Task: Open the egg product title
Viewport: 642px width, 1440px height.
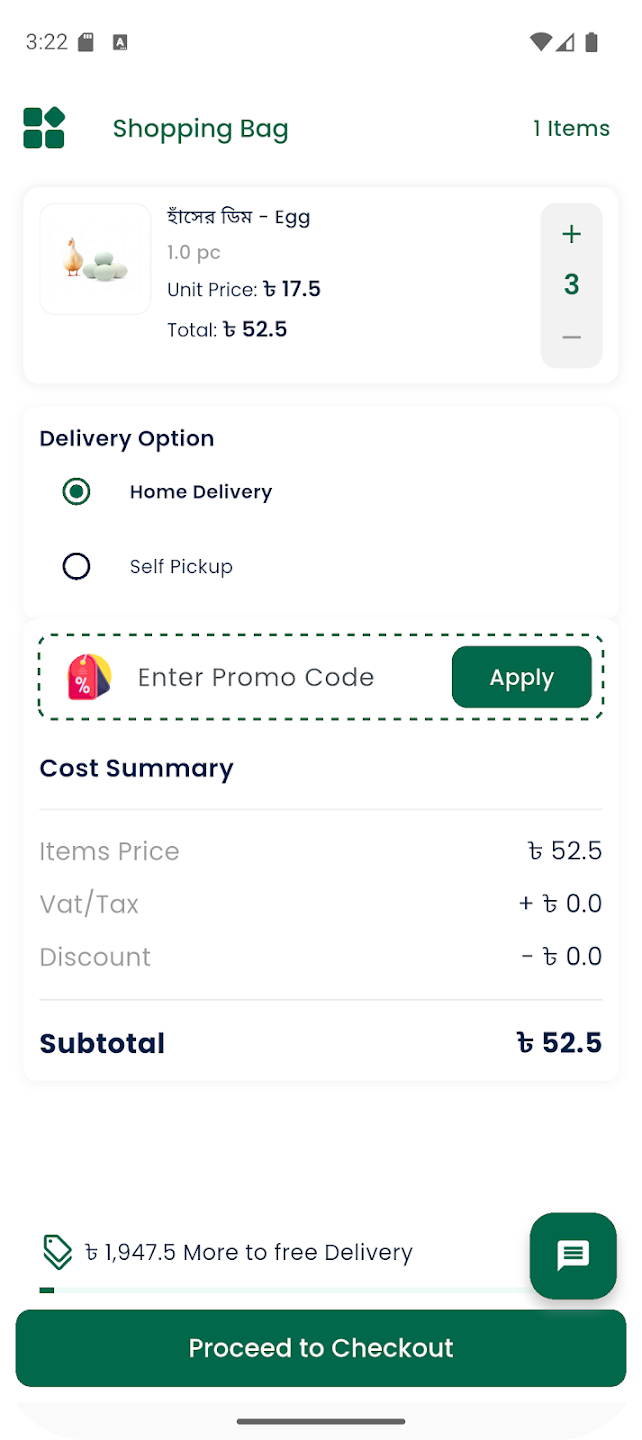Action: (x=239, y=217)
